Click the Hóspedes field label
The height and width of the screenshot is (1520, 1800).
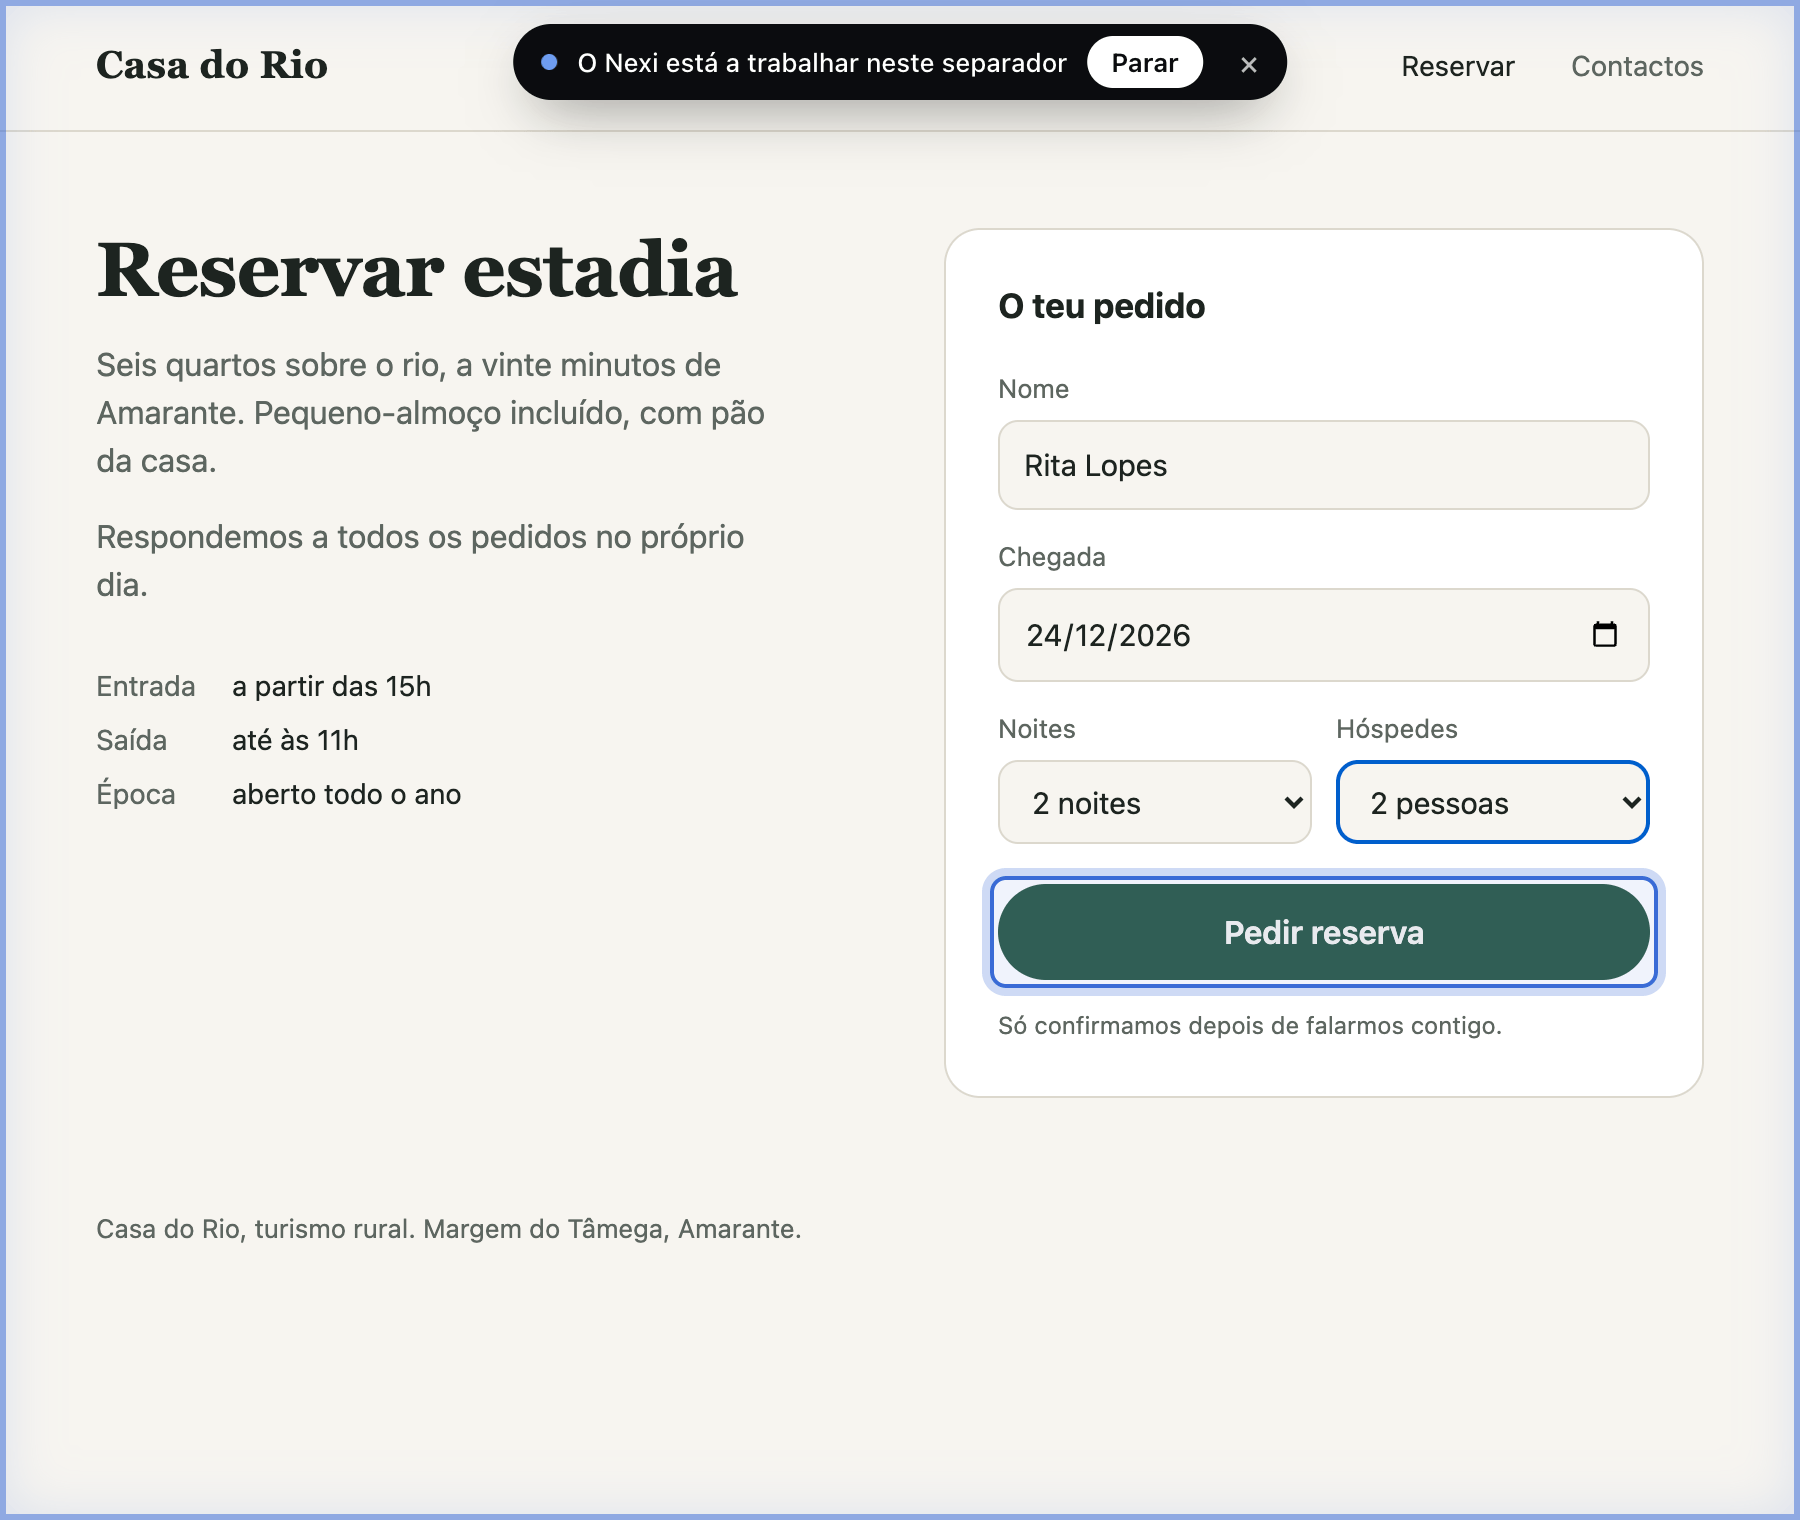tap(1397, 729)
